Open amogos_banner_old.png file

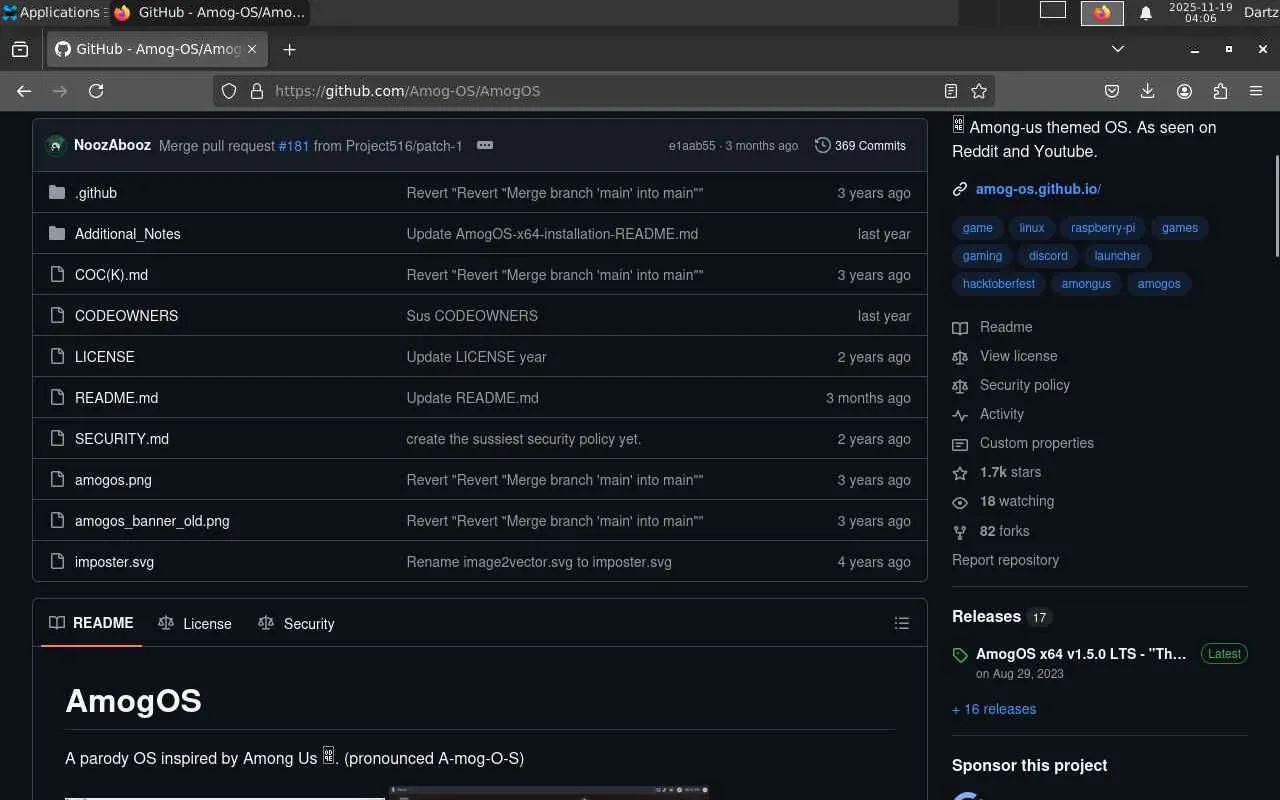click(x=152, y=521)
